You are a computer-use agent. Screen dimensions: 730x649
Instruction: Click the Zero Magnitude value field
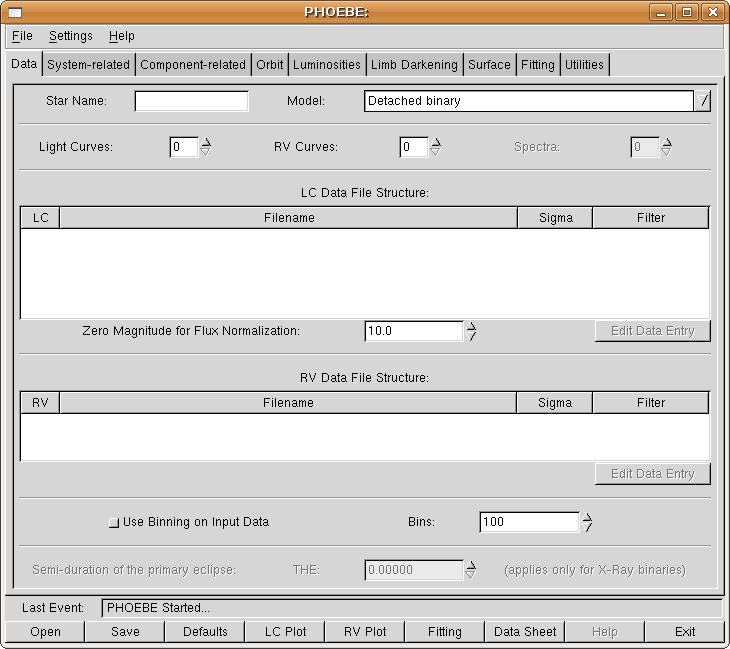click(414, 331)
